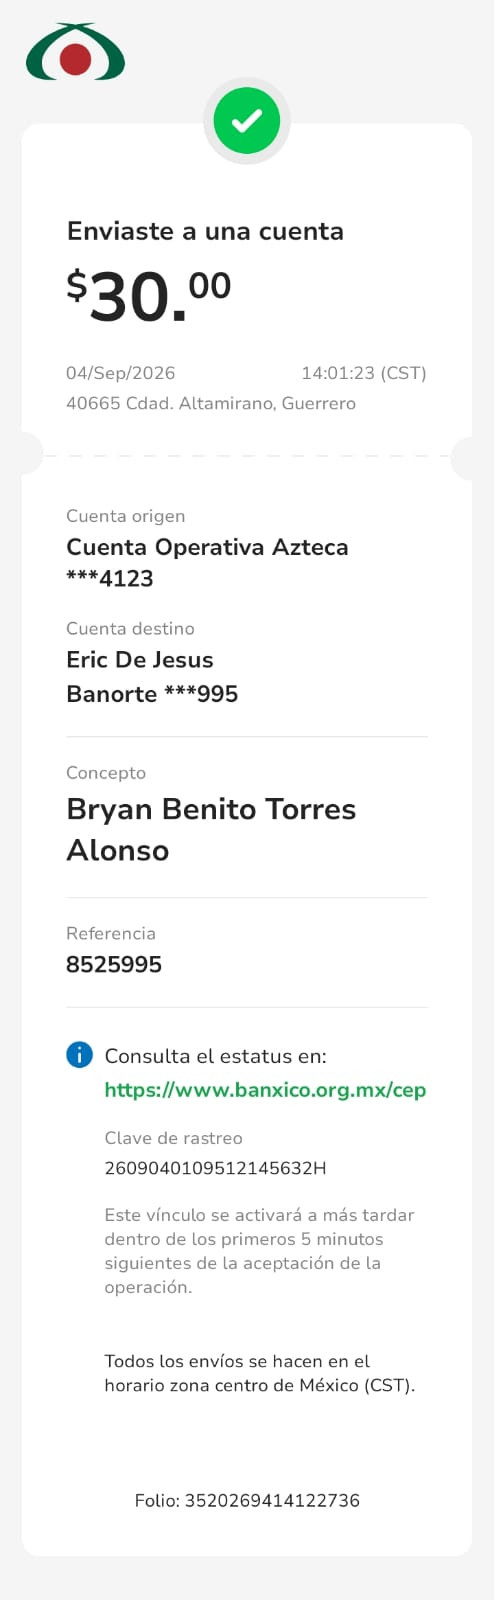Viewport: 494px width, 1600px height.
Task: Open the banxico.org.mx/cep link
Action: [x=265, y=1090]
